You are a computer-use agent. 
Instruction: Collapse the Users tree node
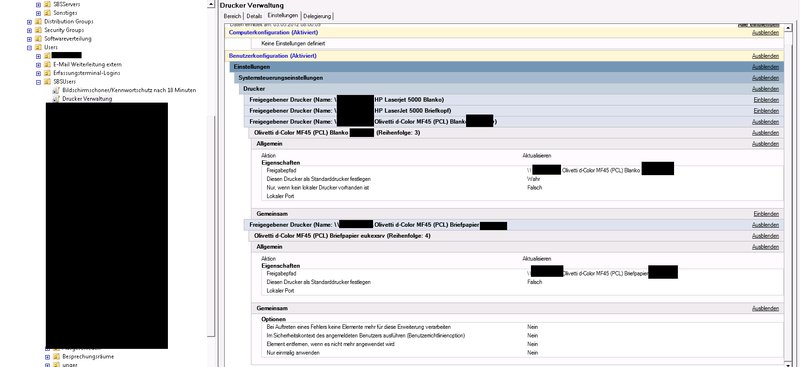29,47
